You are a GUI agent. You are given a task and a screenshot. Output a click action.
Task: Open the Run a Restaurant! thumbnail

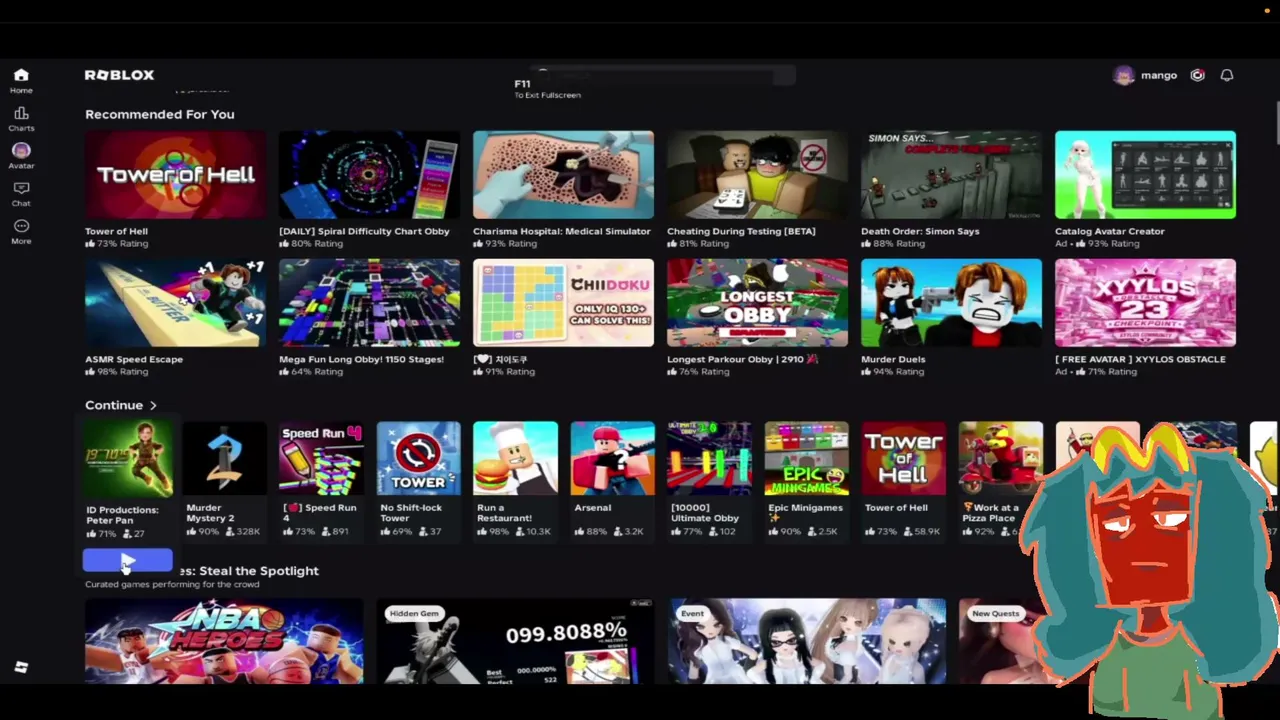click(515, 459)
